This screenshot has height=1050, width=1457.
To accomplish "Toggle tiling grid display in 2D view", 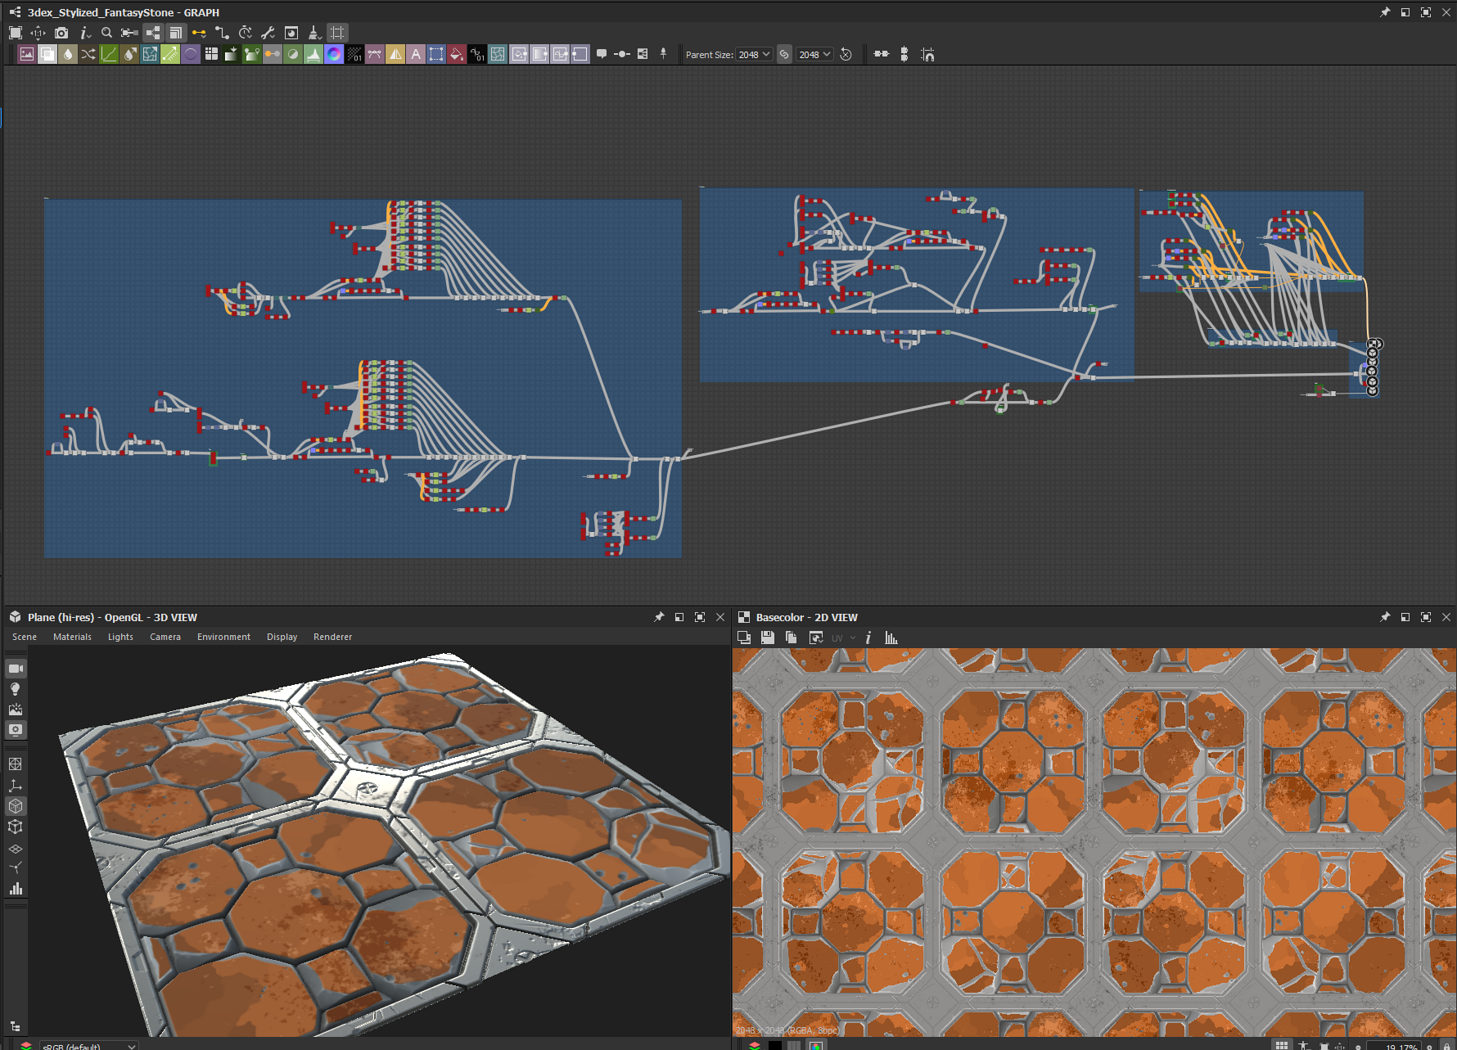I will click(1281, 1045).
